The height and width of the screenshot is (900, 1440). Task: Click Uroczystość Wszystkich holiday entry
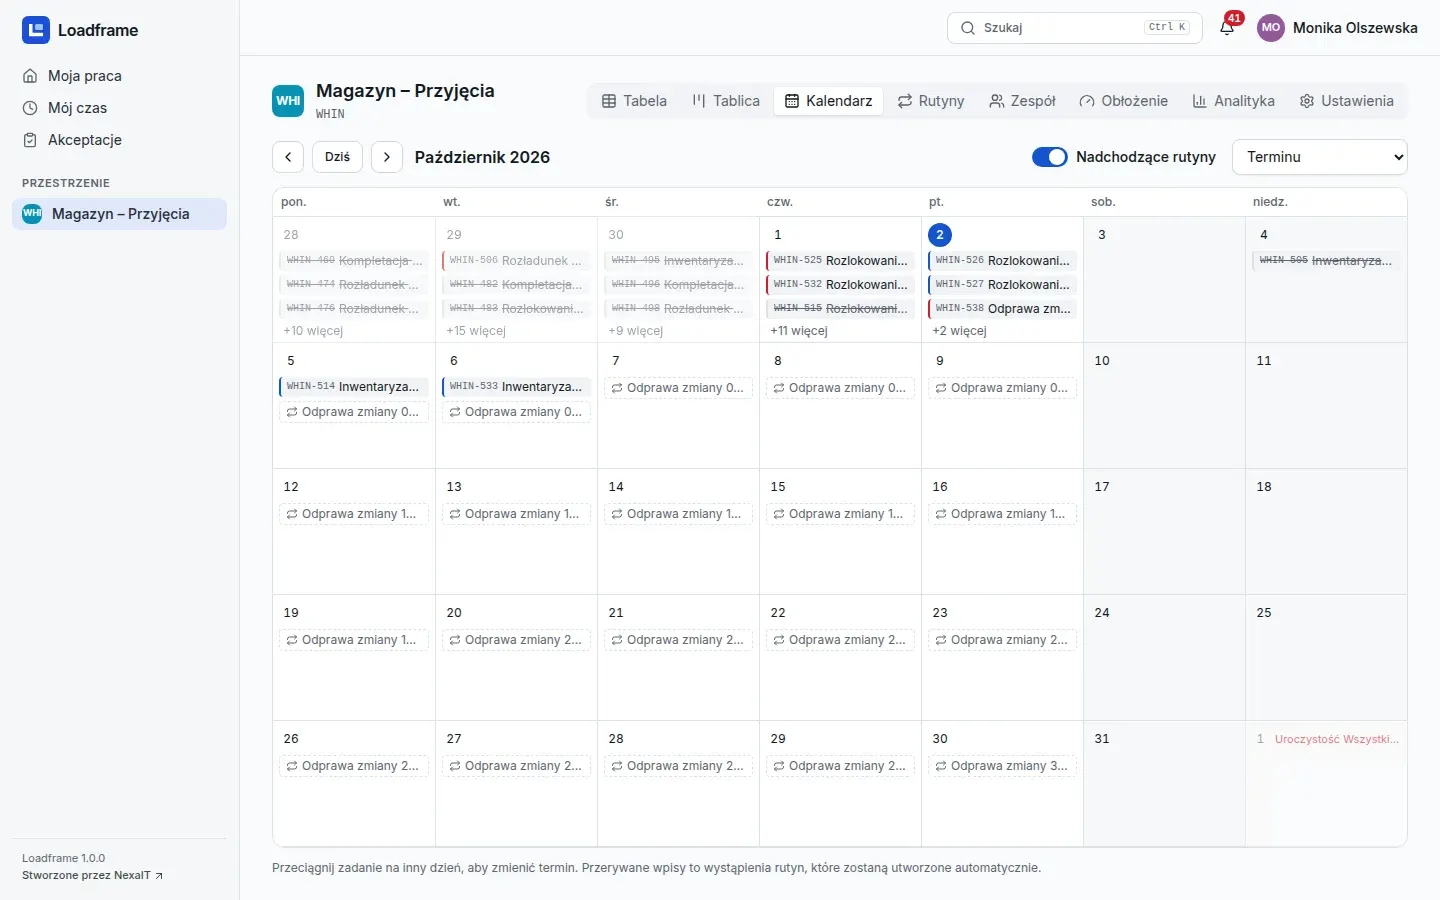click(1337, 739)
